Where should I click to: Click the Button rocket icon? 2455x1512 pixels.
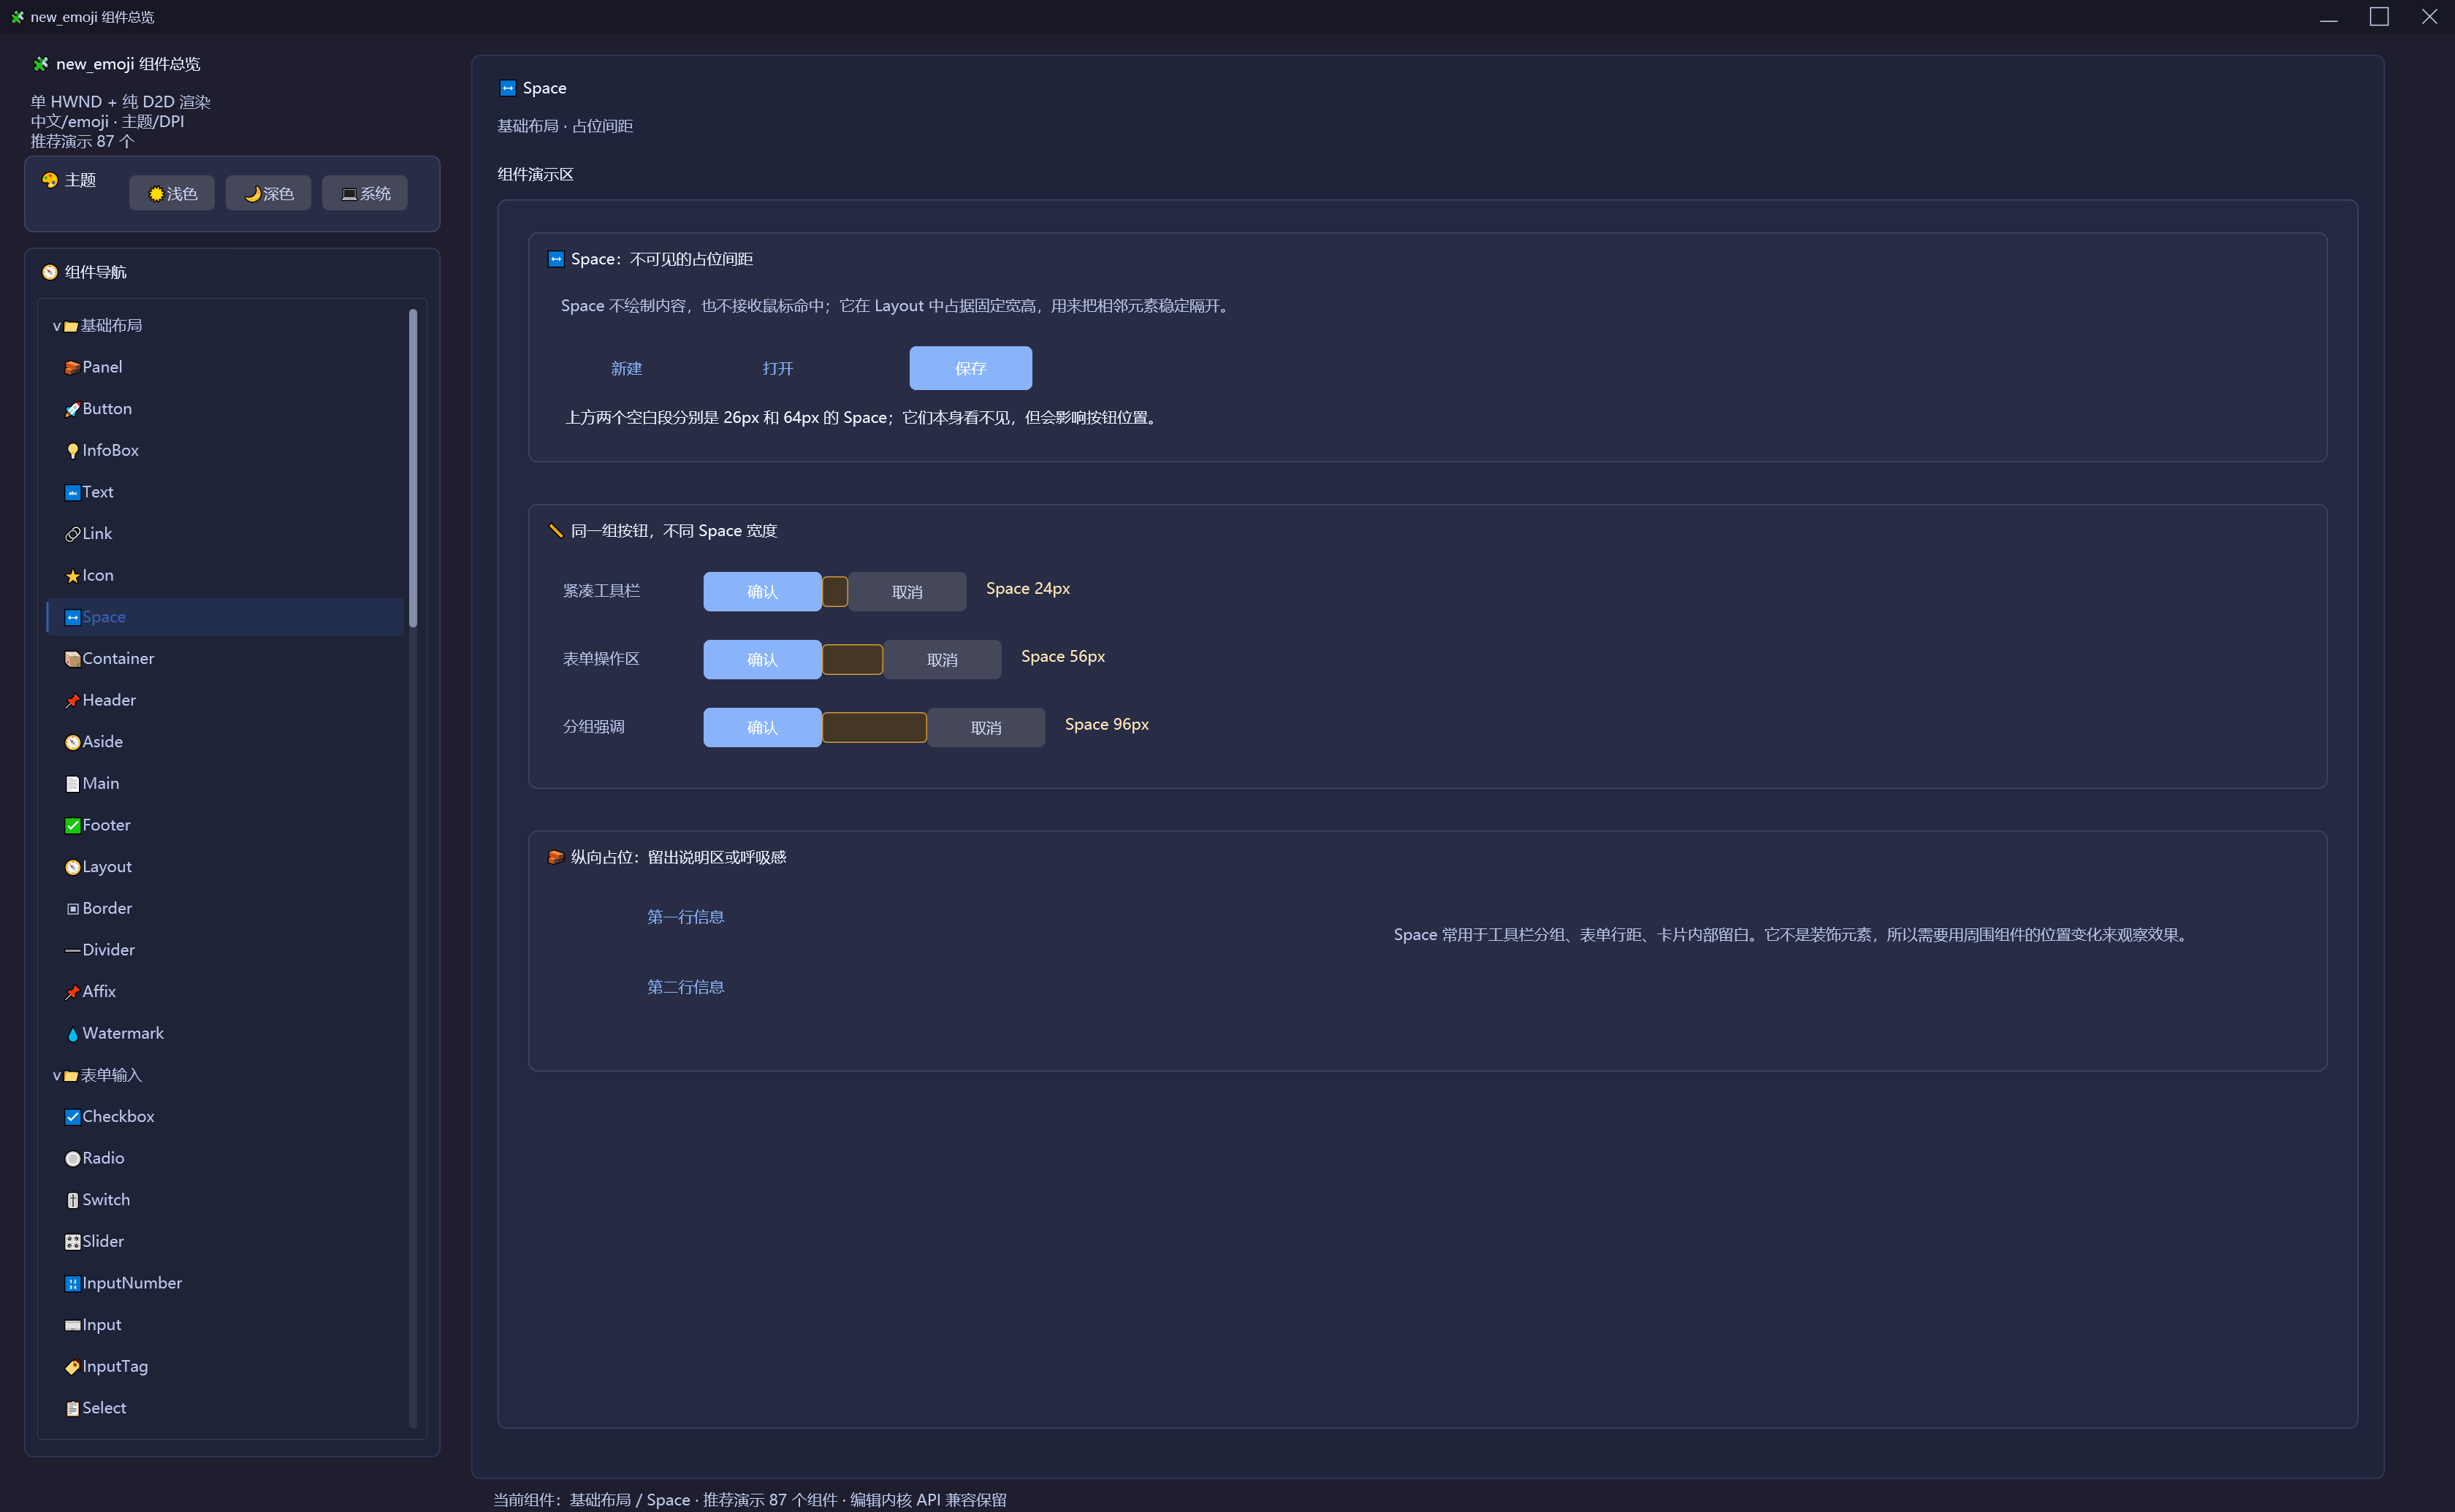click(x=72, y=409)
